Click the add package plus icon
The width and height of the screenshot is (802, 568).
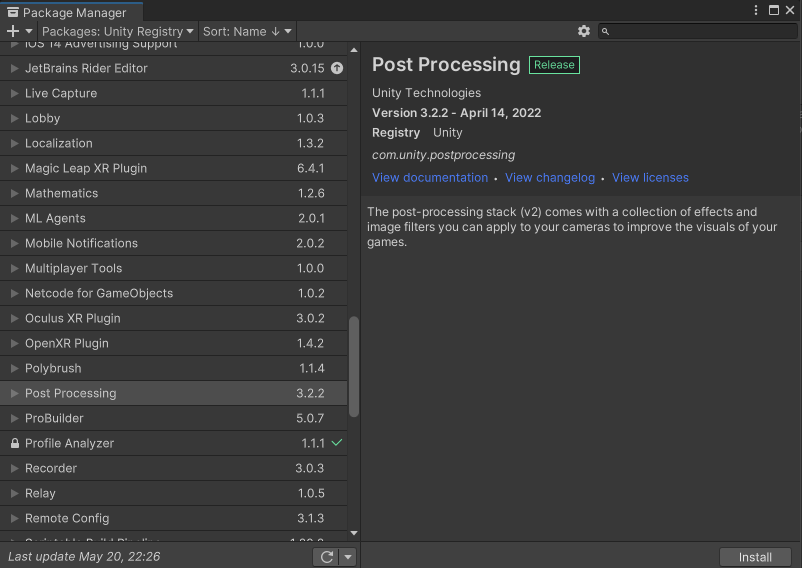click(13, 31)
